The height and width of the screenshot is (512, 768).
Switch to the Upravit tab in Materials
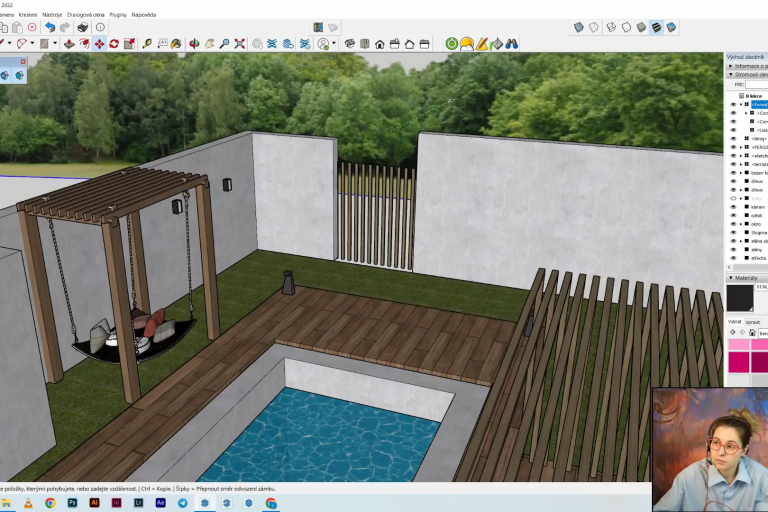pyautogui.click(x=751, y=322)
